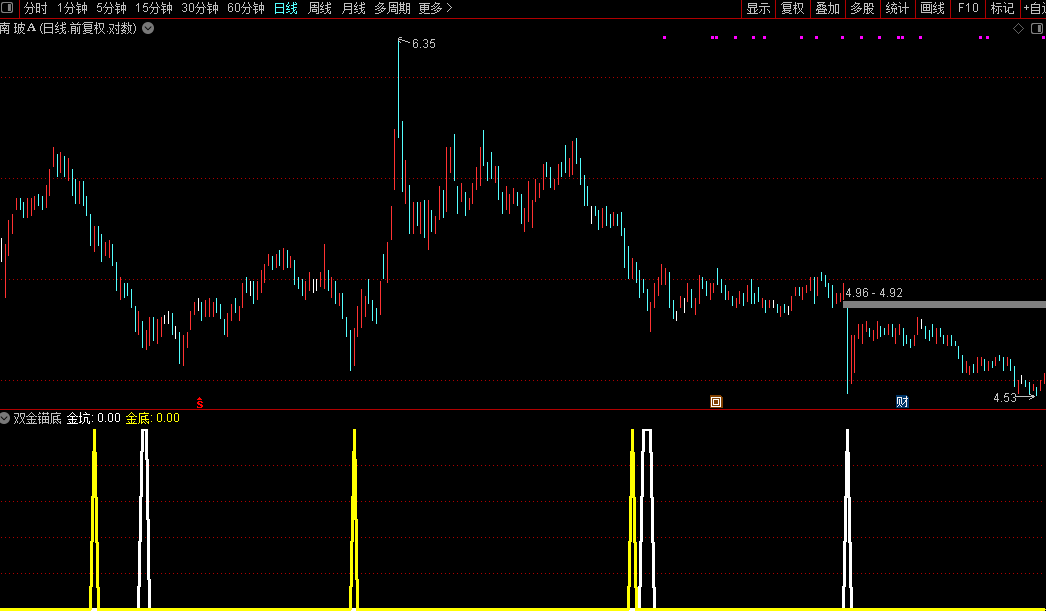Select the 日线 daily chart tab
This screenshot has width=1046, height=611.
pos(286,8)
